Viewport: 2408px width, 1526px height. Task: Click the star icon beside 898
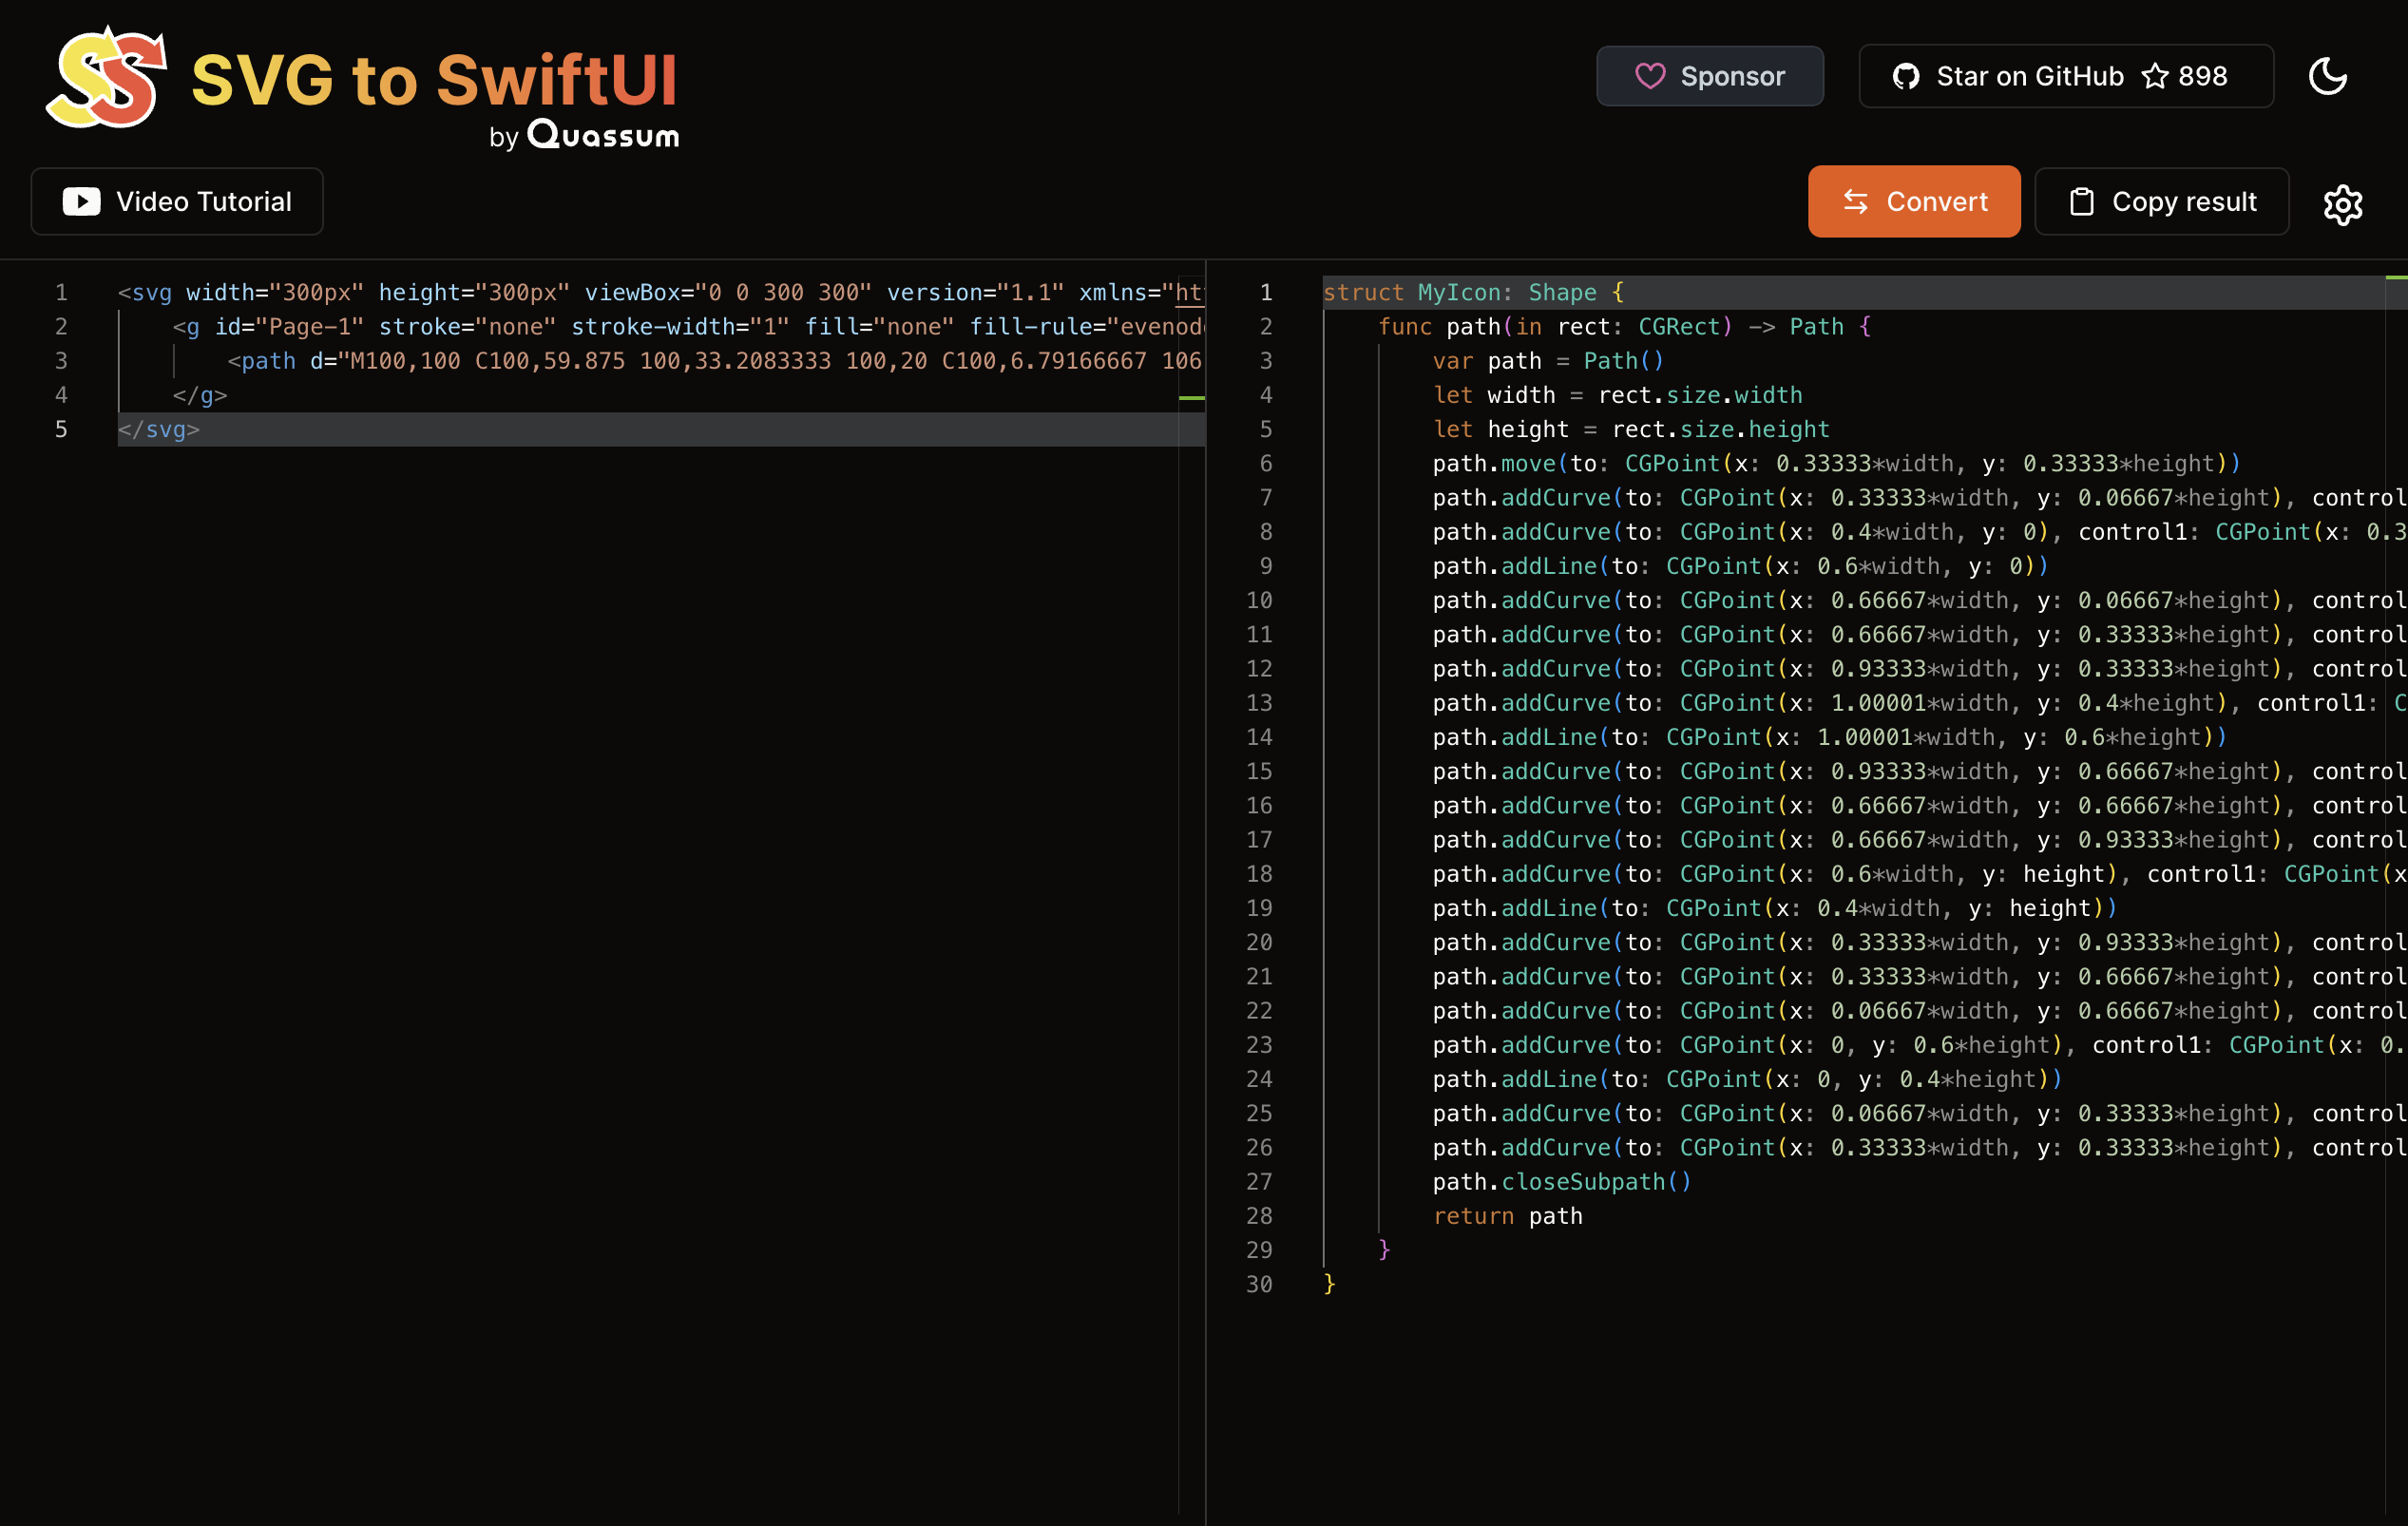click(x=2154, y=76)
